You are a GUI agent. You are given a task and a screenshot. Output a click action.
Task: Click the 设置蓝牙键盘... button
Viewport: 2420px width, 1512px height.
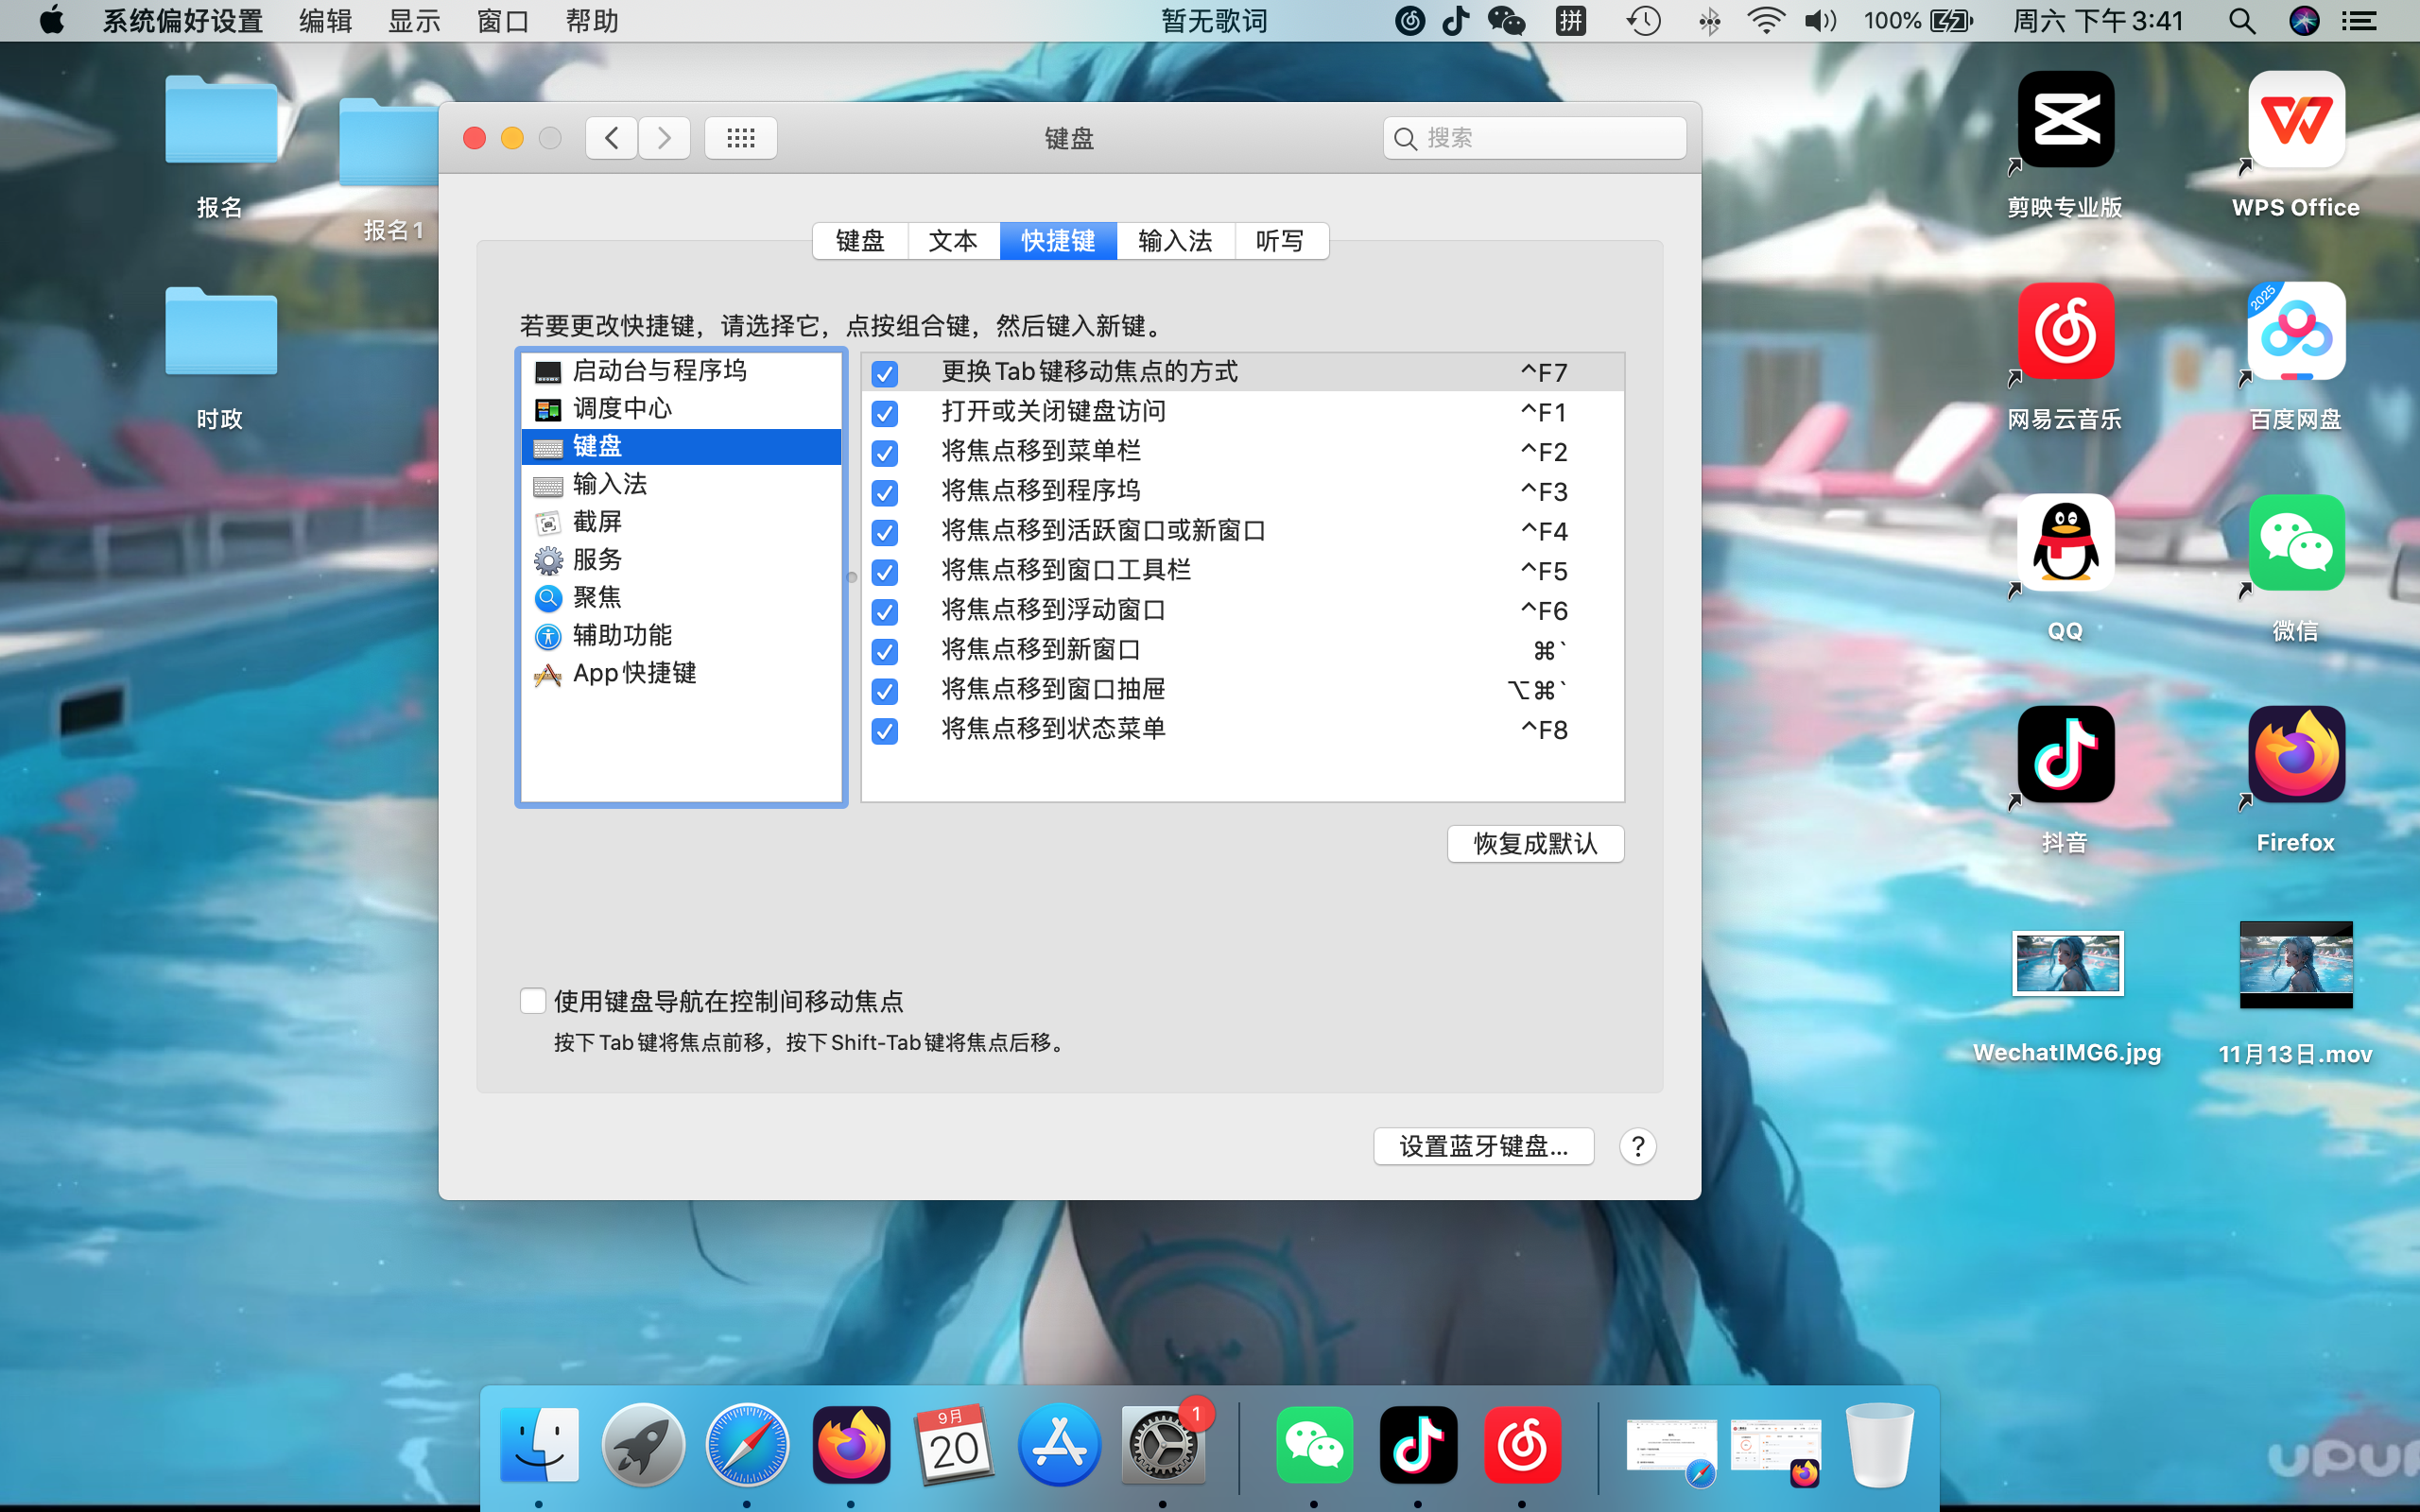[1482, 1146]
